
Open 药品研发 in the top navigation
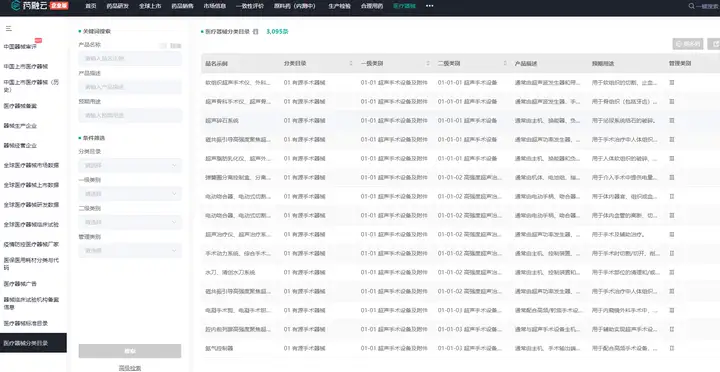click(x=118, y=6)
